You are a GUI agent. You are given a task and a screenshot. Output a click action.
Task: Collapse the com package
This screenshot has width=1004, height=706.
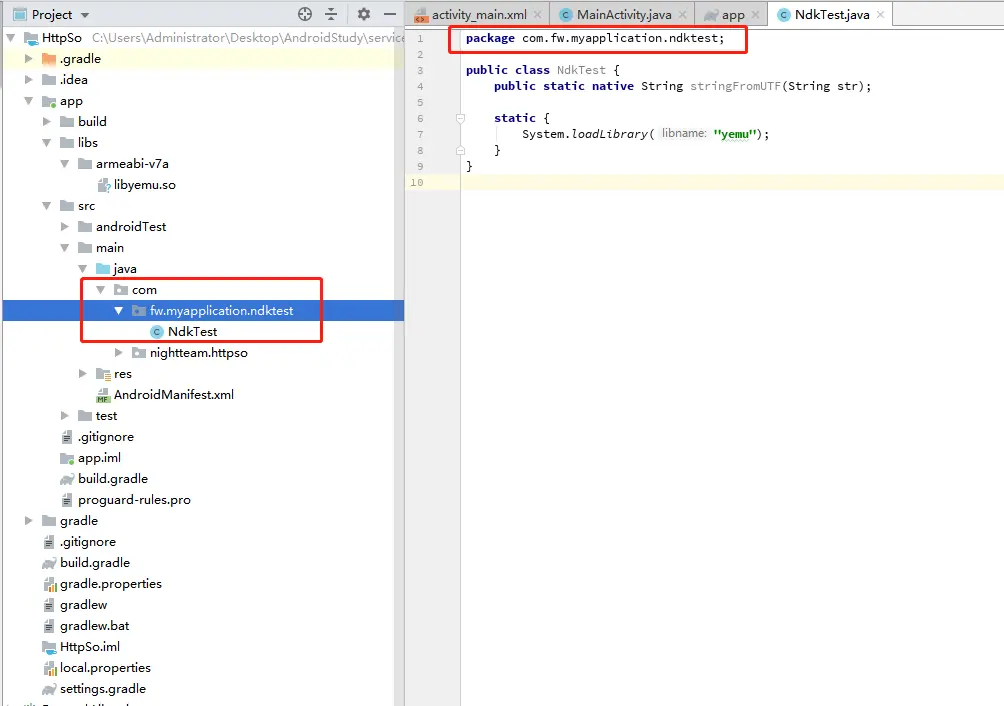click(x=100, y=290)
